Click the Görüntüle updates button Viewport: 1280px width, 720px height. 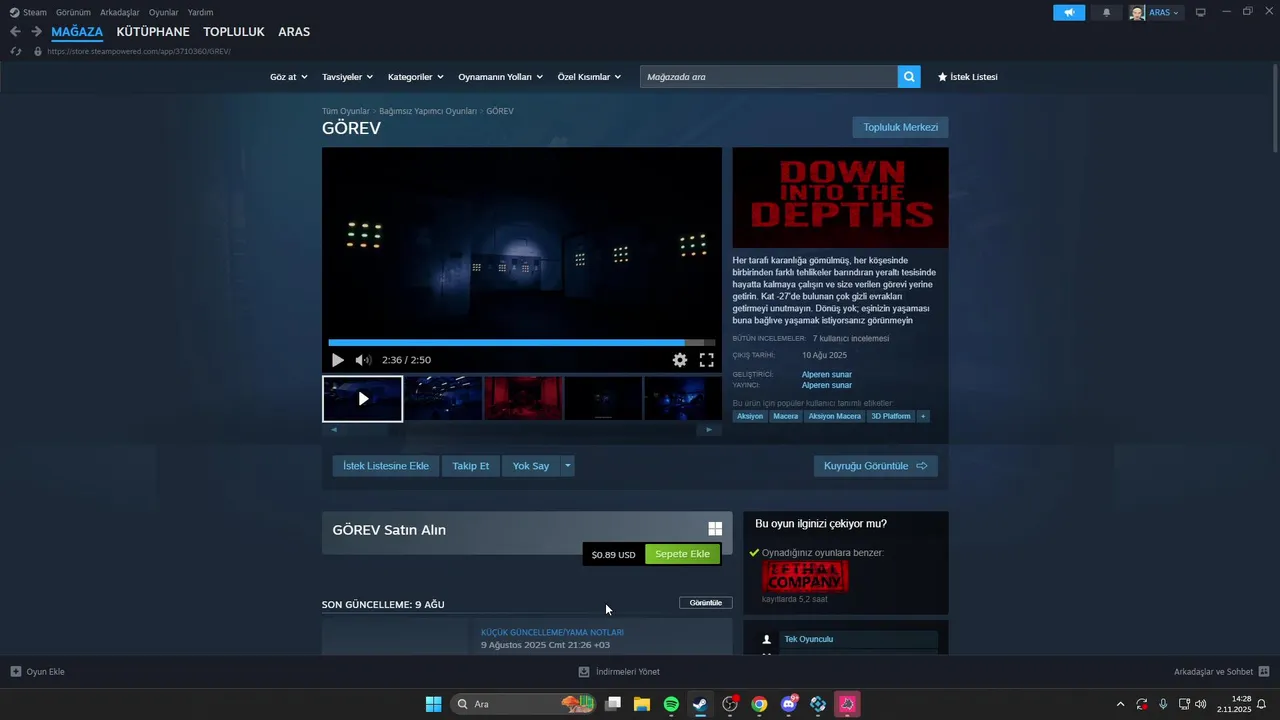tap(706, 603)
